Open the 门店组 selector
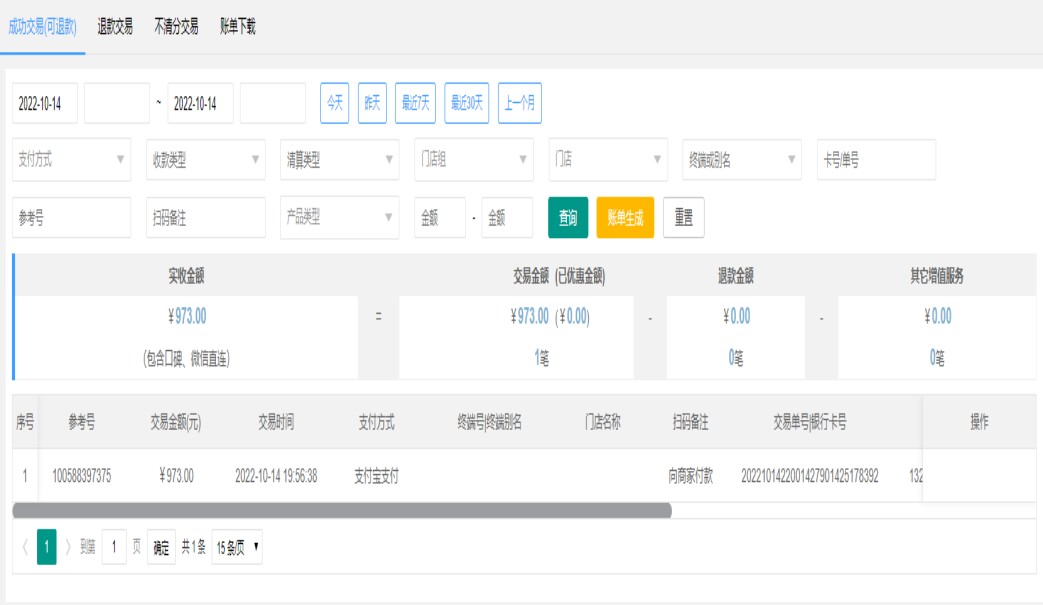The width and height of the screenshot is (1043, 605). (474, 160)
